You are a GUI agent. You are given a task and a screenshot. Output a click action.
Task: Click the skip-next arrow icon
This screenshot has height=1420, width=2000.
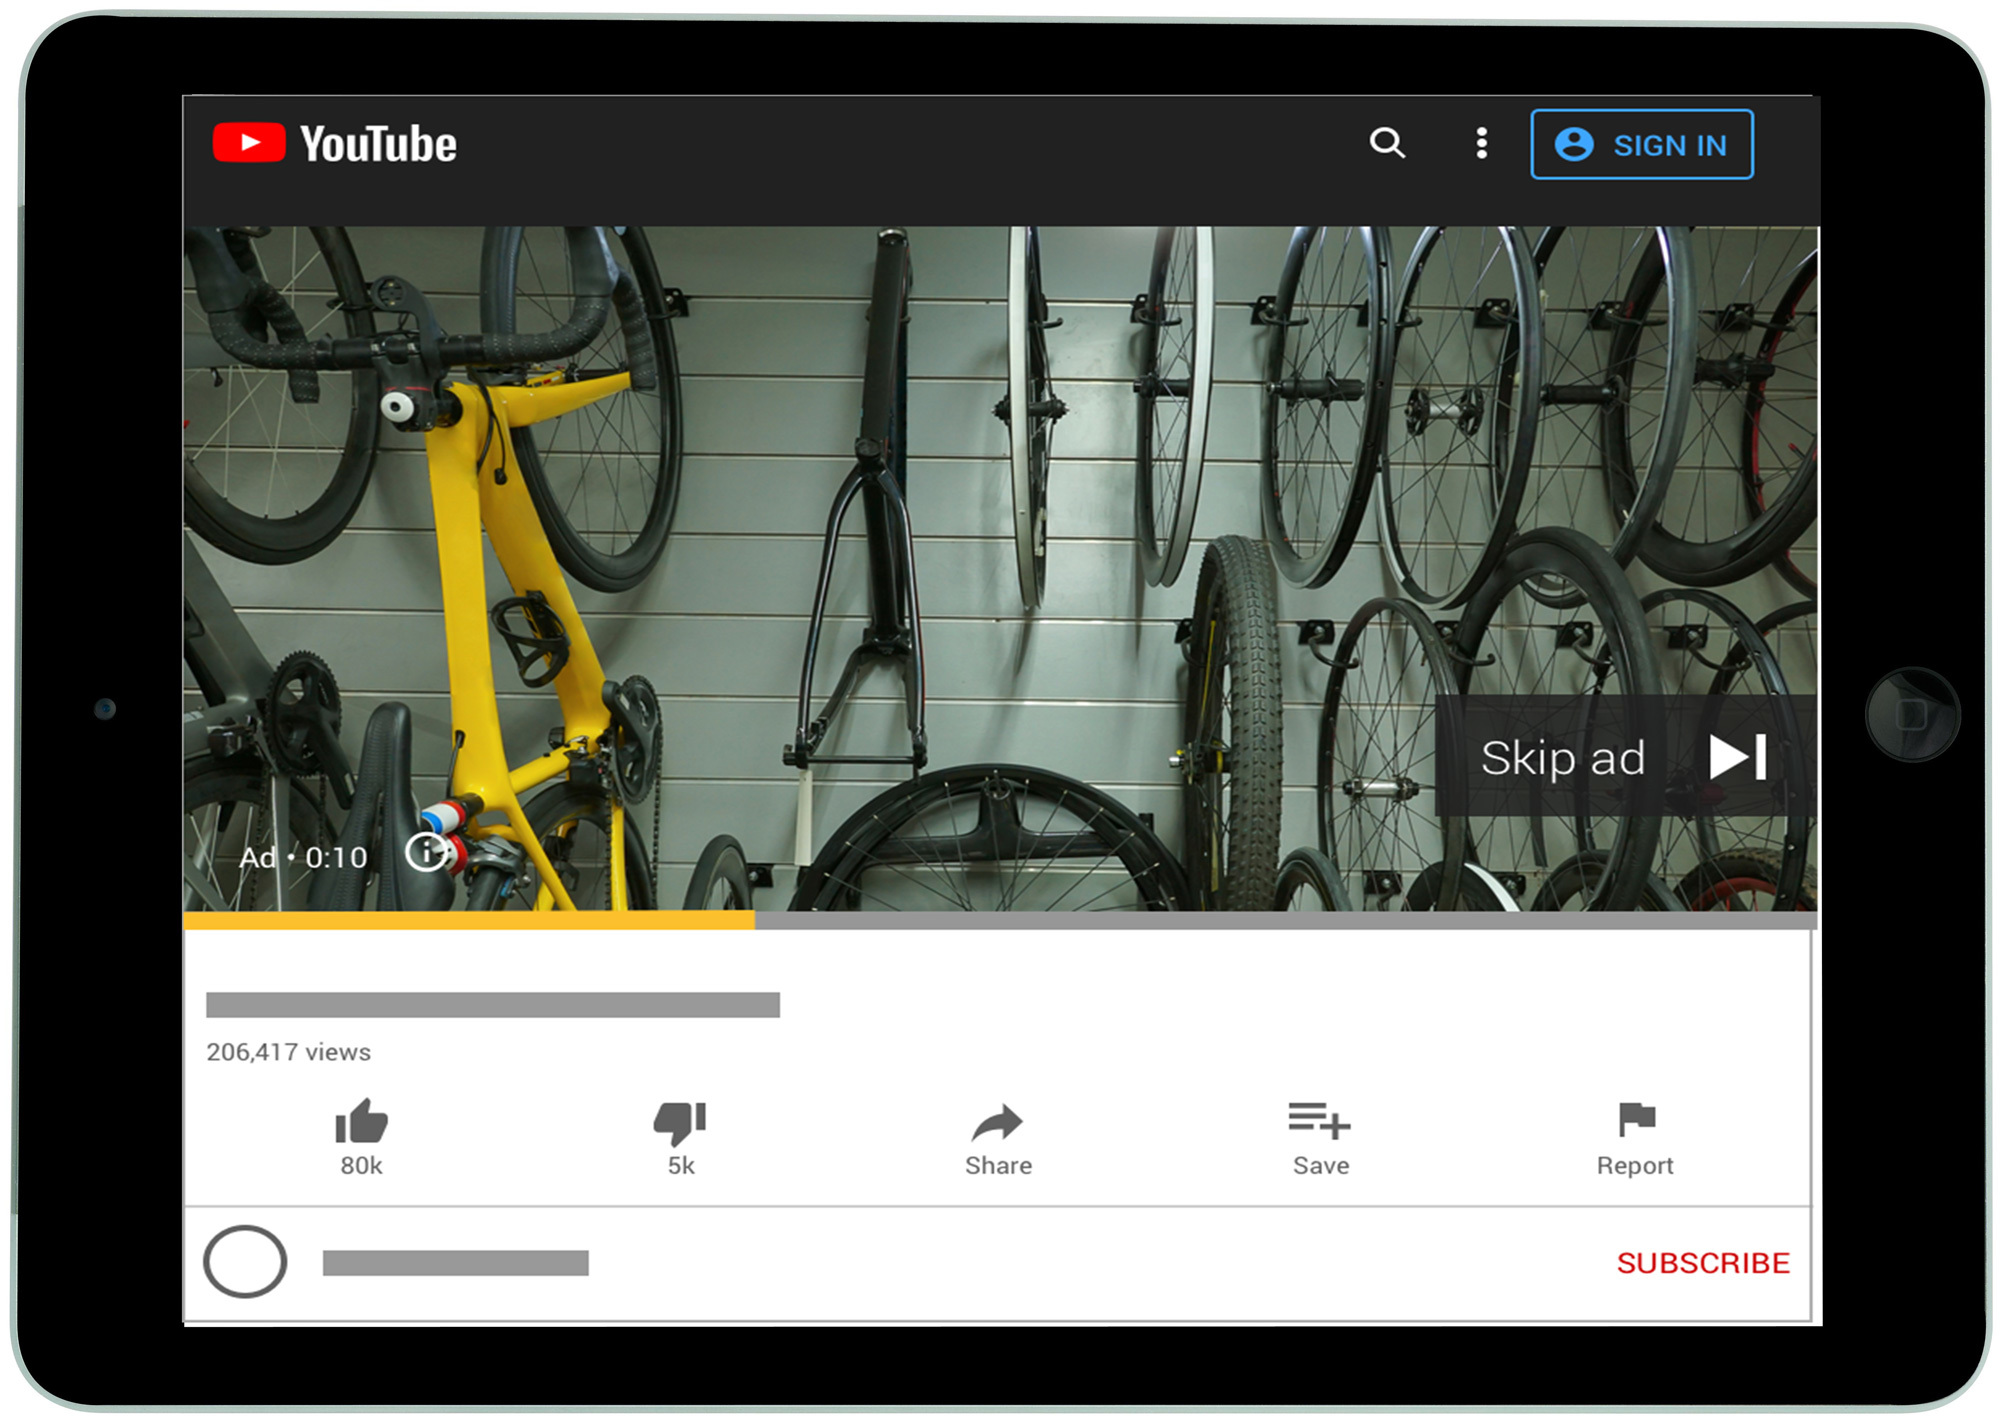tap(1738, 757)
